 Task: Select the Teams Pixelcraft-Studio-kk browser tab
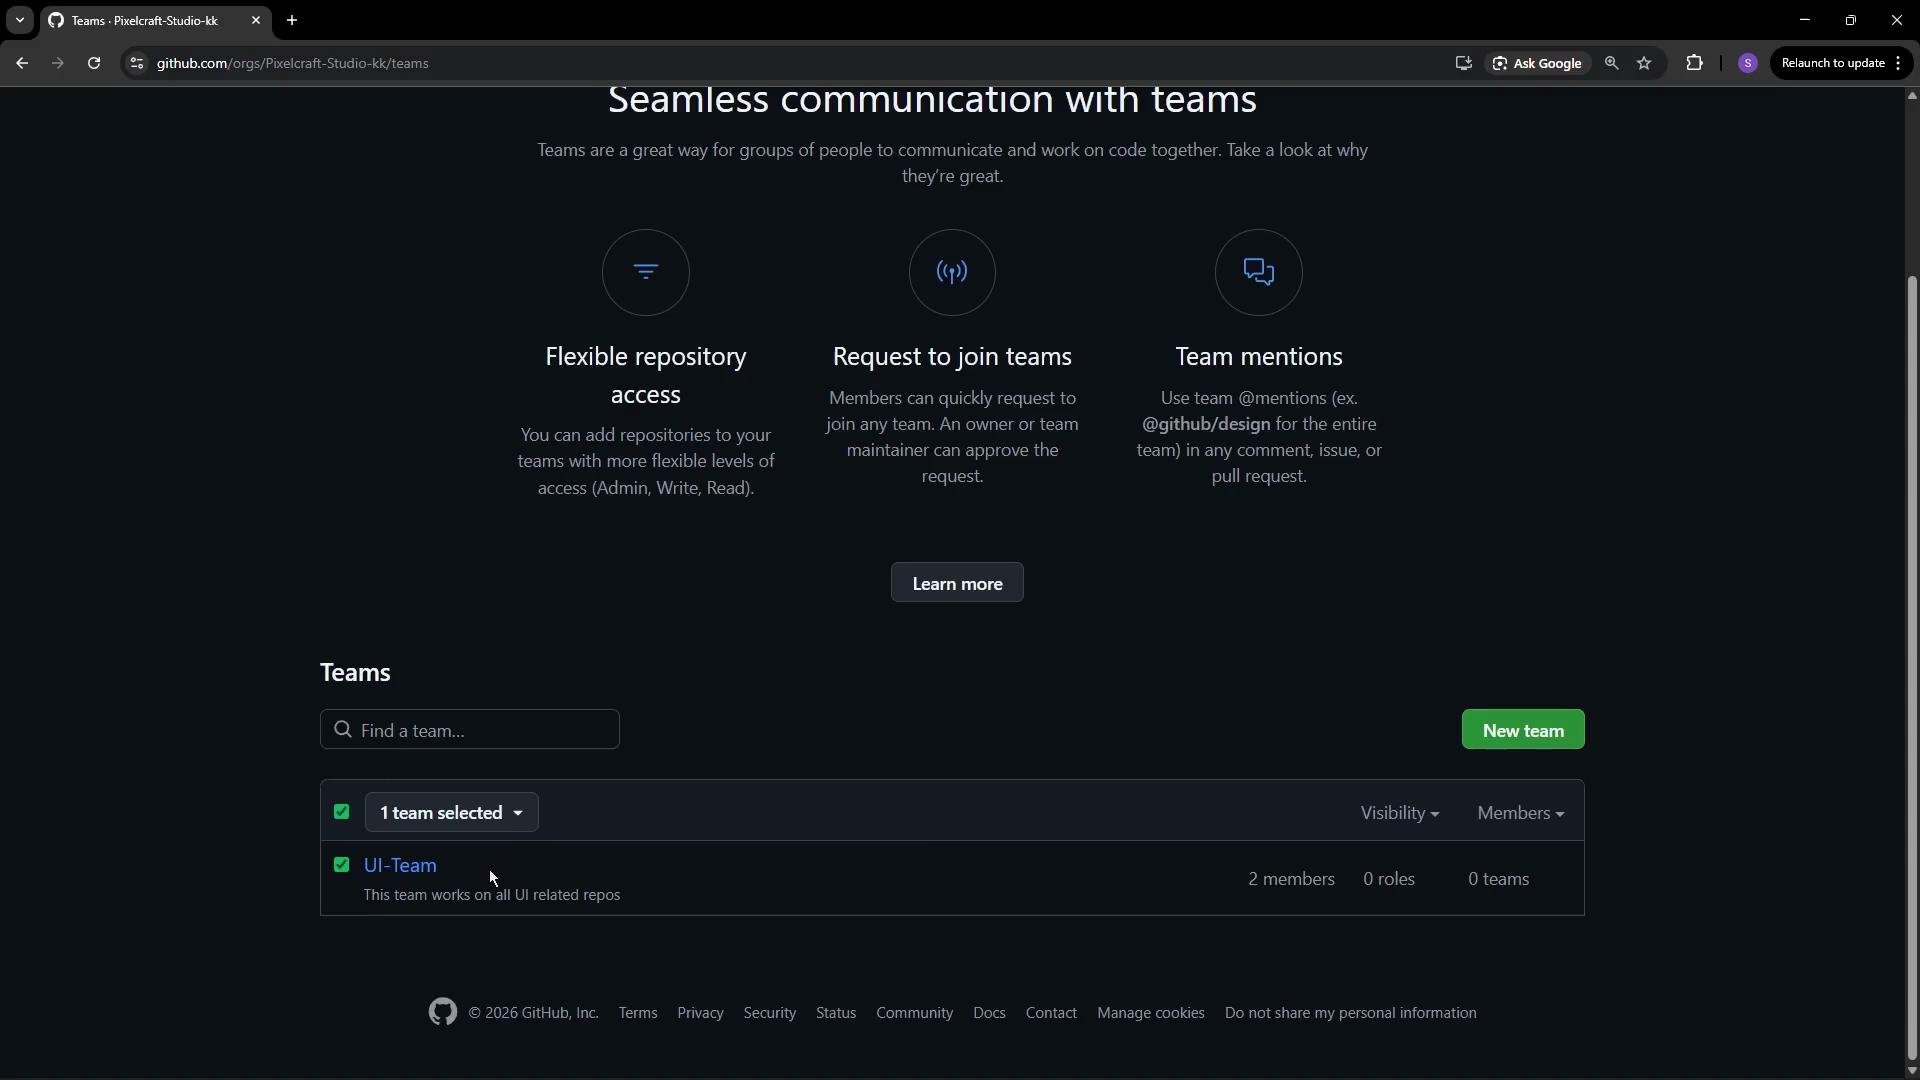pyautogui.click(x=155, y=20)
